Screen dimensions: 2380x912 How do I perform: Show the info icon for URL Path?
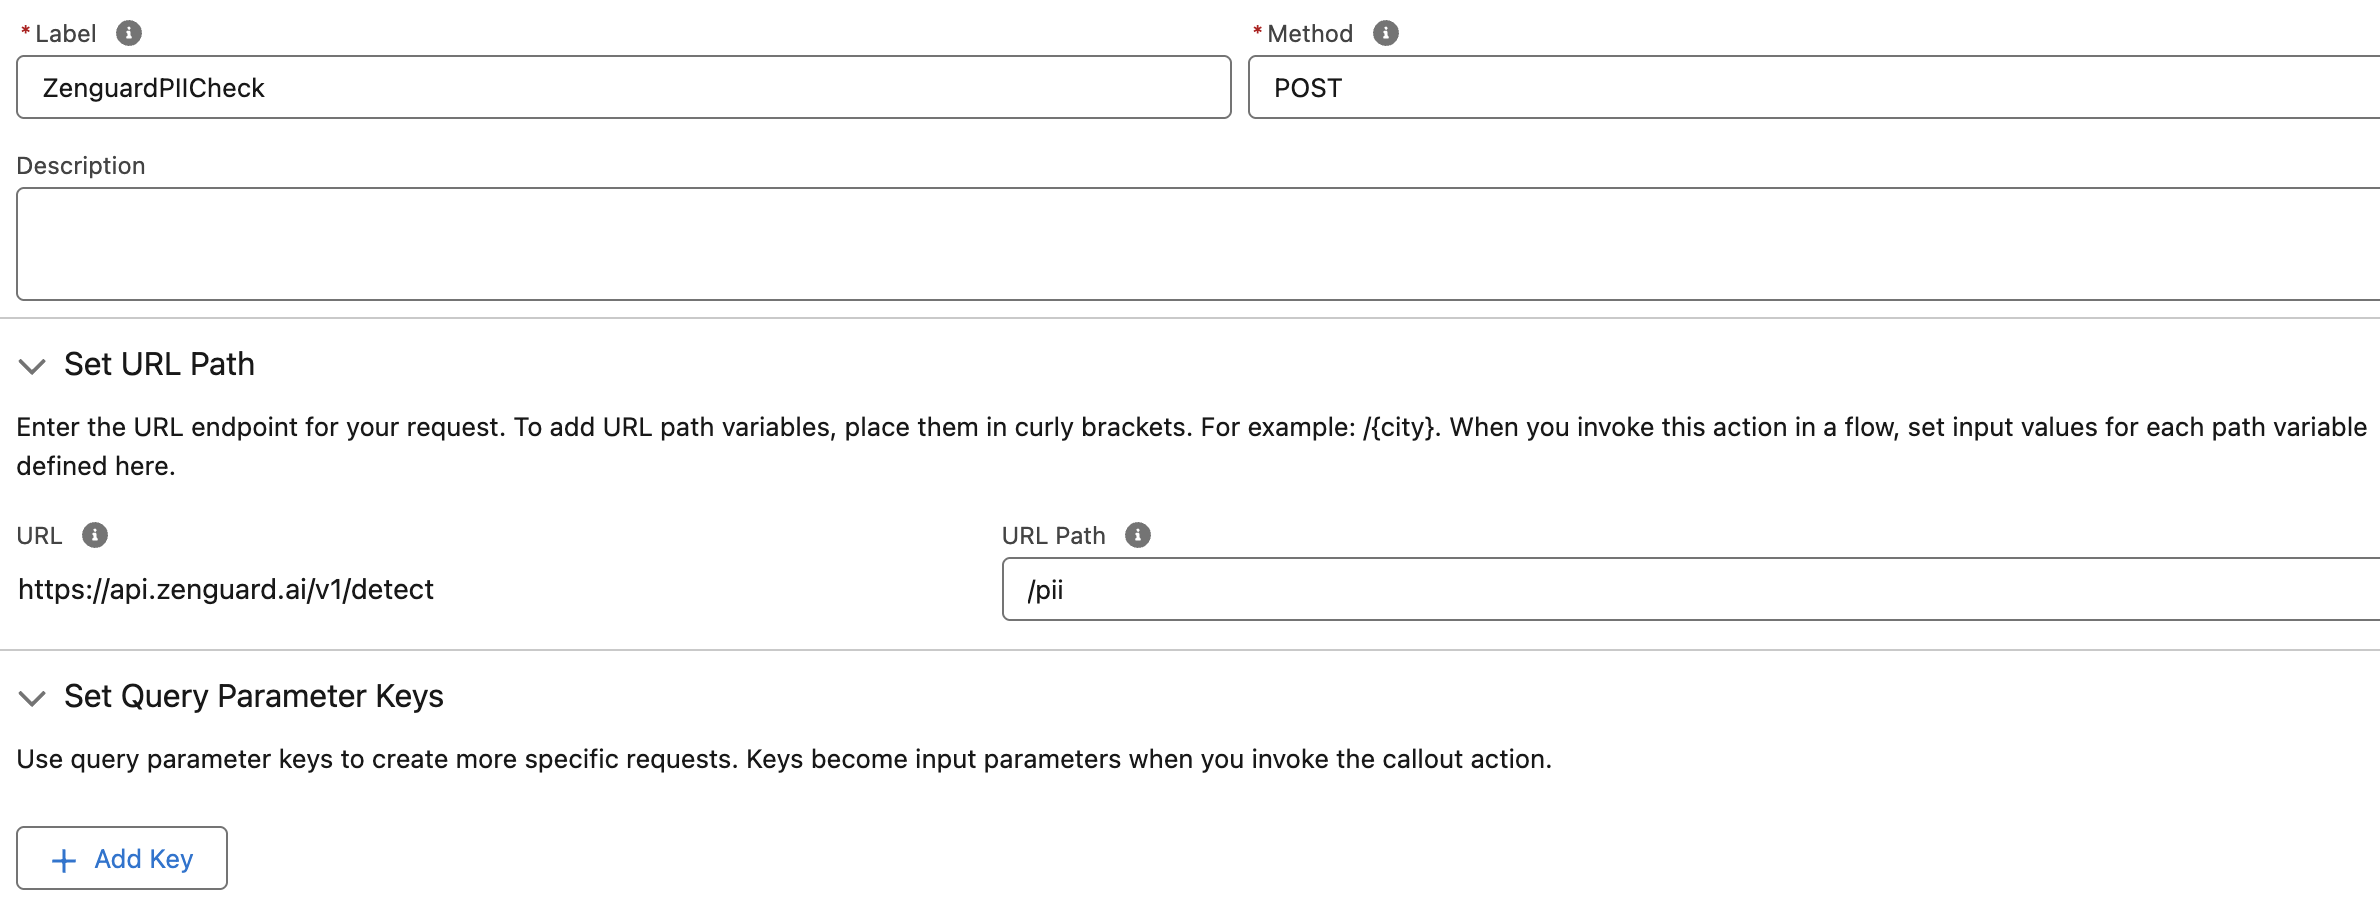(1138, 535)
